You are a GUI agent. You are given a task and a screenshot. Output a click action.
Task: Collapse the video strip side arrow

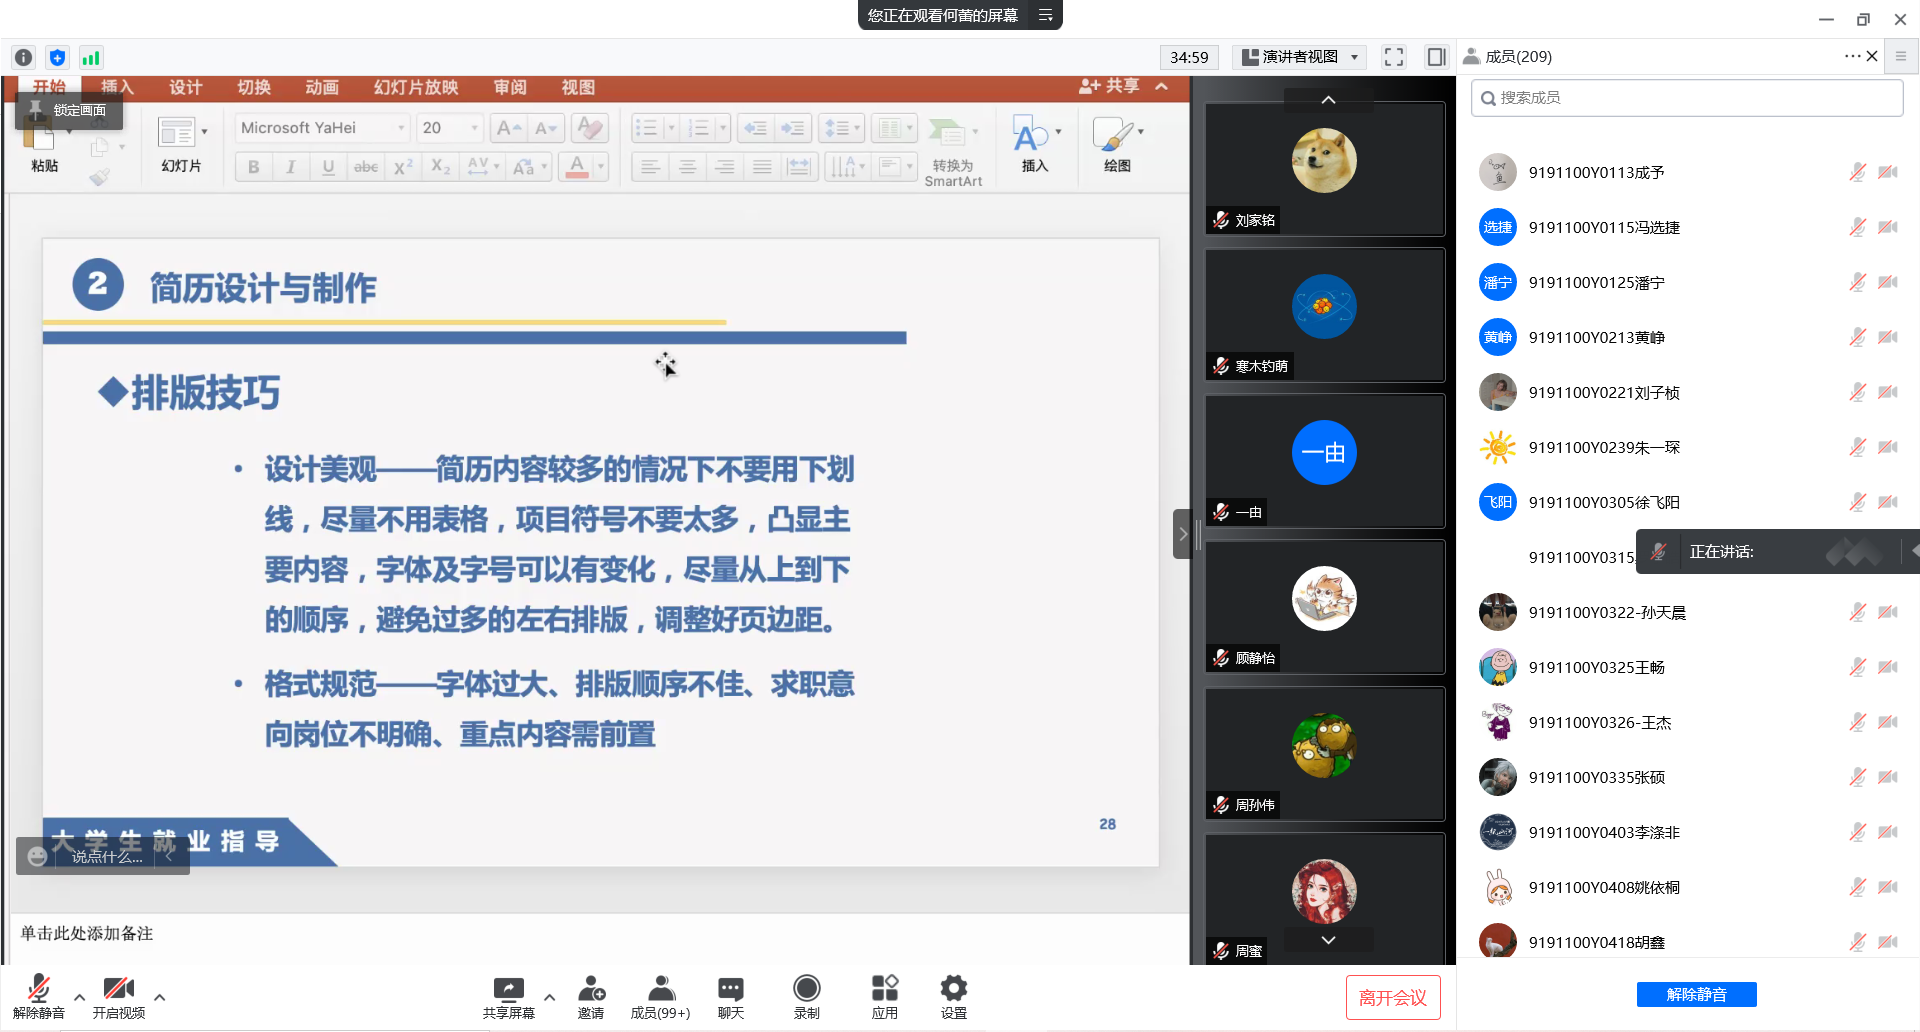(x=1182, y=534)
